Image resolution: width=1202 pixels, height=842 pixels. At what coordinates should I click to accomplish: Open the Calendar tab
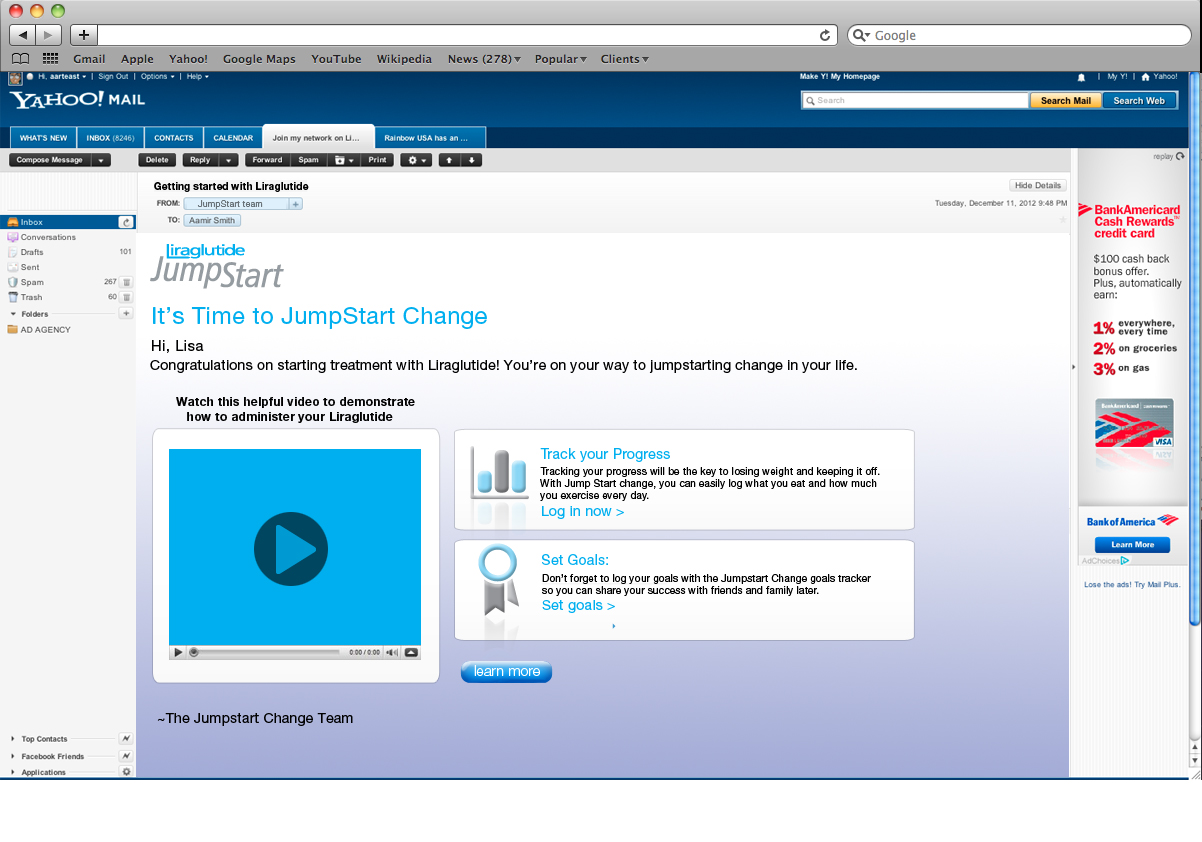(x=233, y=138)
